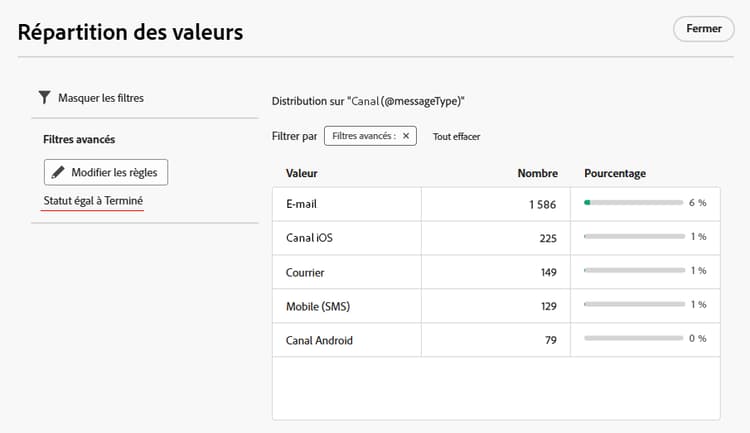Select the Statut égal à Terminé rule
Image resolution: width=750 pixels, height=433 pixels.
[x=93, y=200]
